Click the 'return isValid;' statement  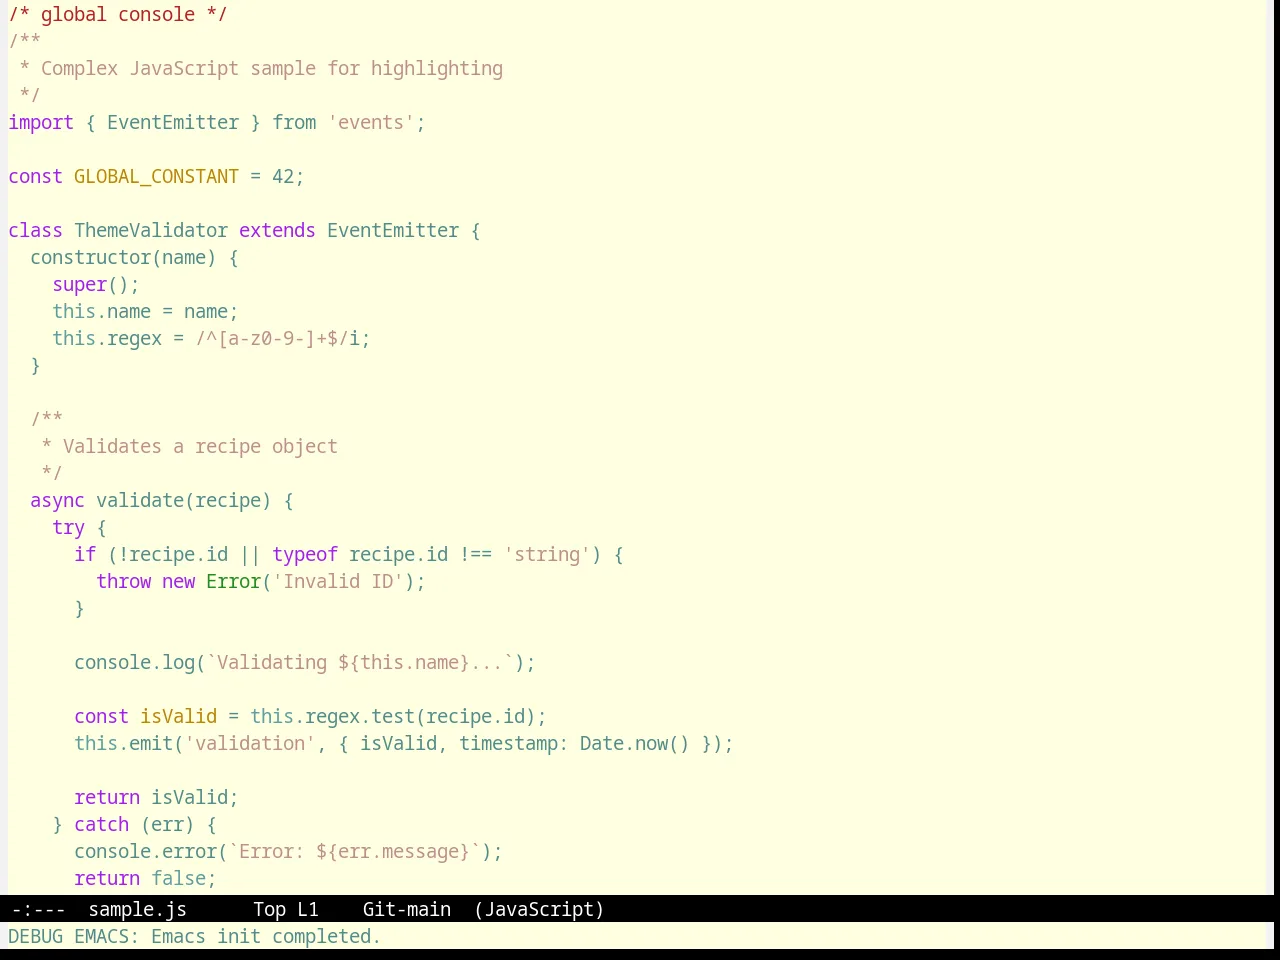coord(156,797)
